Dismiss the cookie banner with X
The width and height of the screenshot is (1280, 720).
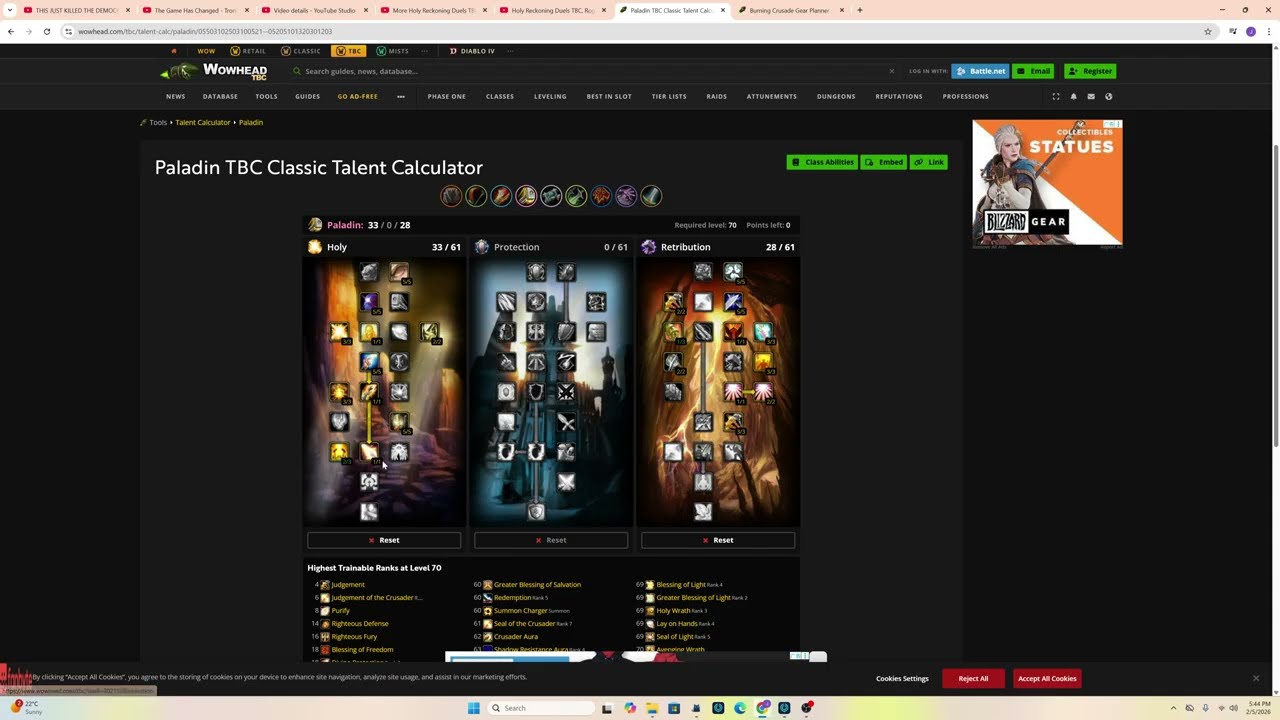(x=1256, y=678)
